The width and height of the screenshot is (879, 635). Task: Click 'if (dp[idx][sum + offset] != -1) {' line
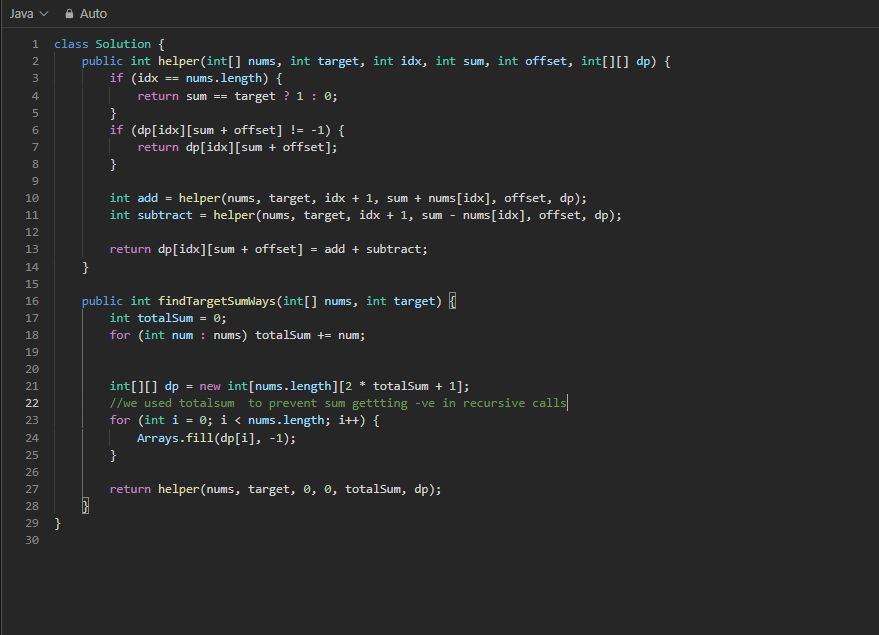pos(227,130)
